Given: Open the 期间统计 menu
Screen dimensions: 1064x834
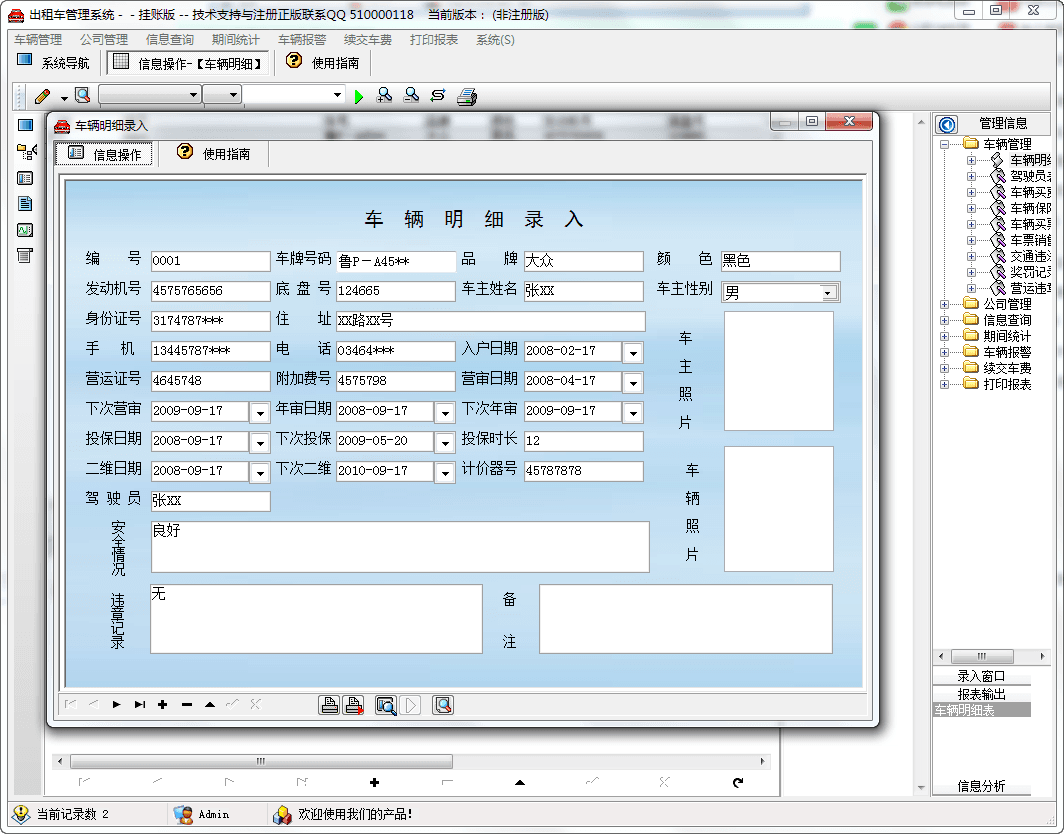Looking at the screenshot, I should 235,40.
